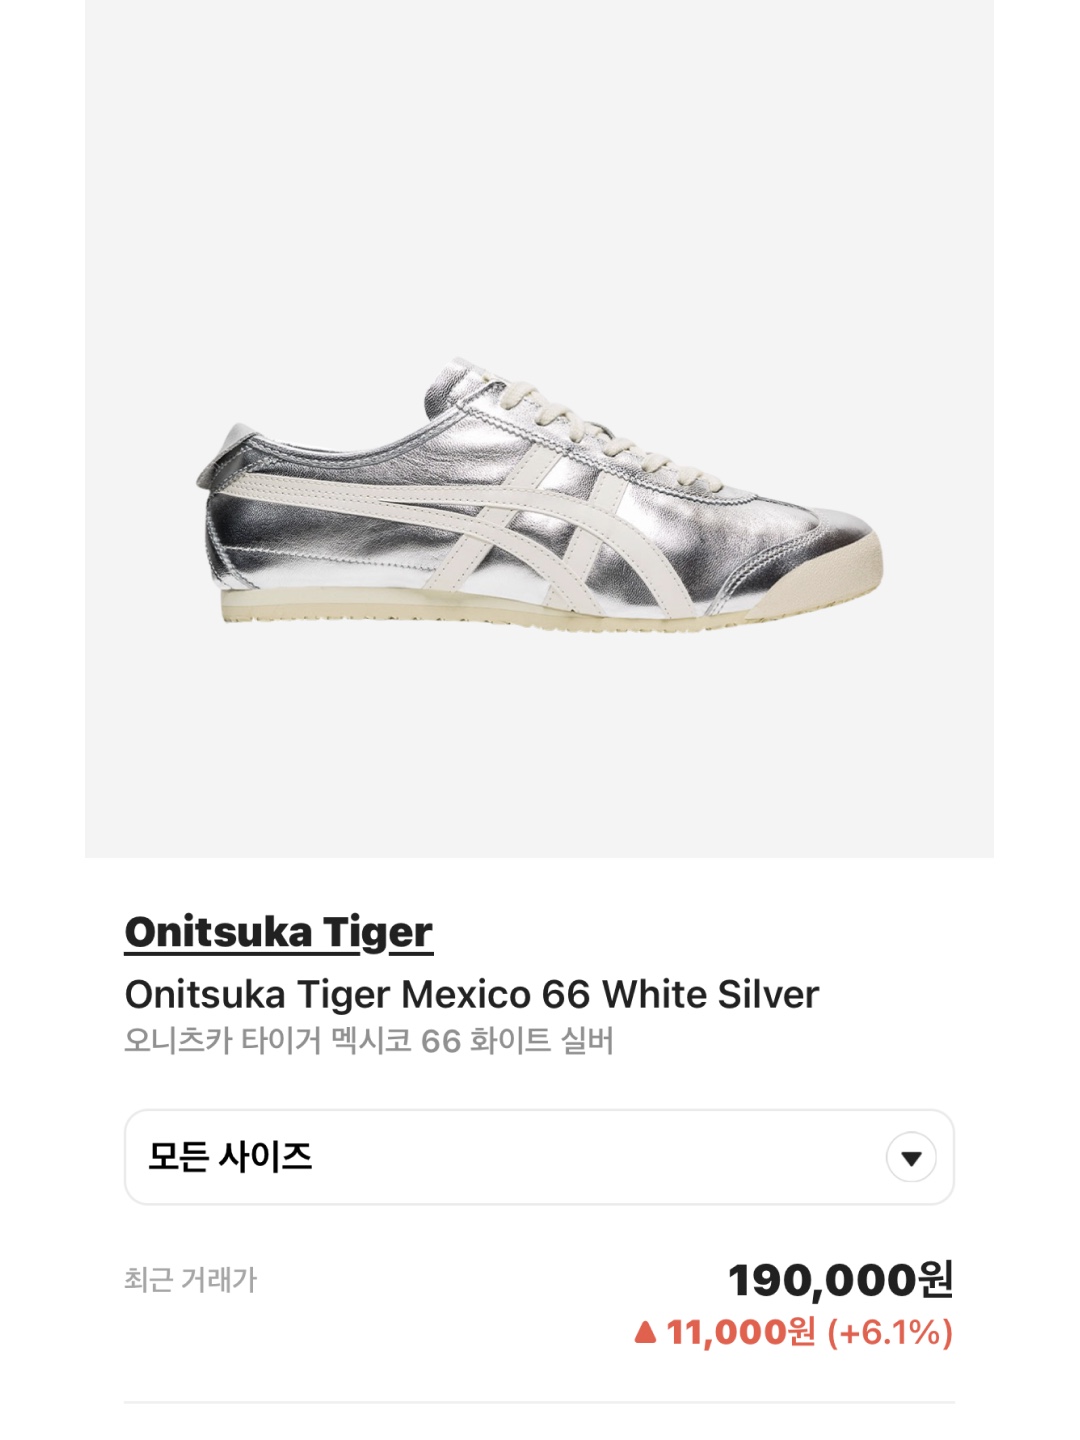Click the silver Mexico 66 shoe image
The width and height of the screenshot is (1080, 1440).
[539, 493]
